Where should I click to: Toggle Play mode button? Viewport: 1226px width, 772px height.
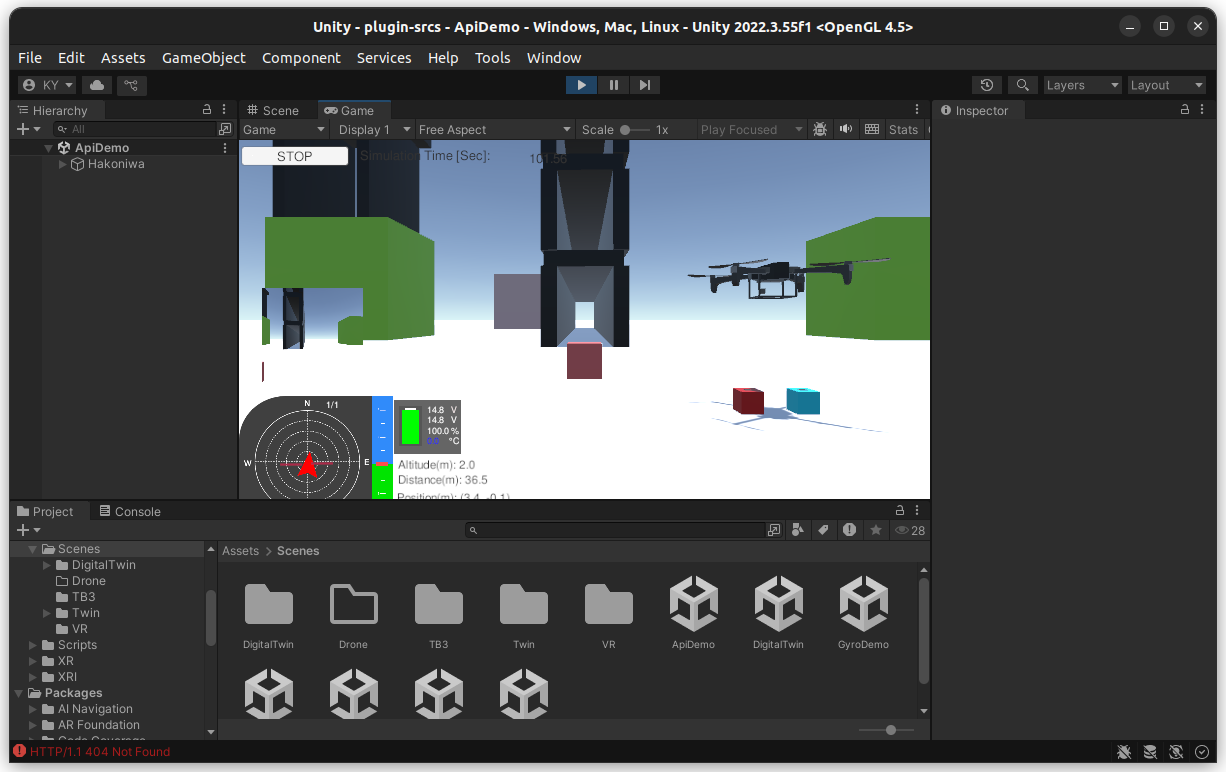click(x=581, y=85)
